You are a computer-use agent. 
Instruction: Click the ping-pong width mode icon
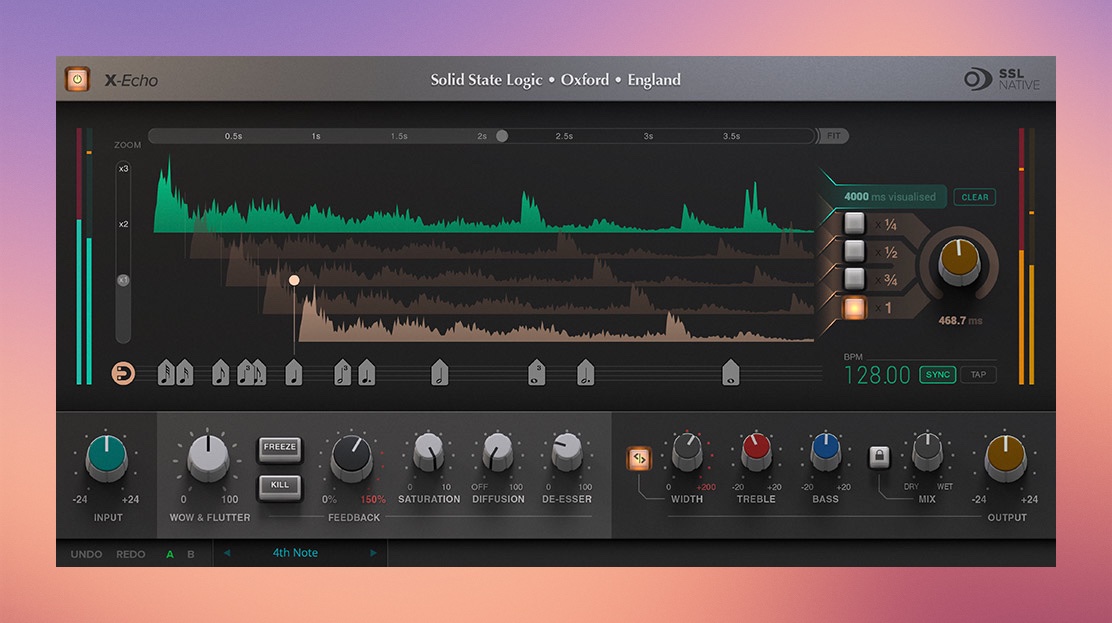(x=639, y=458)
